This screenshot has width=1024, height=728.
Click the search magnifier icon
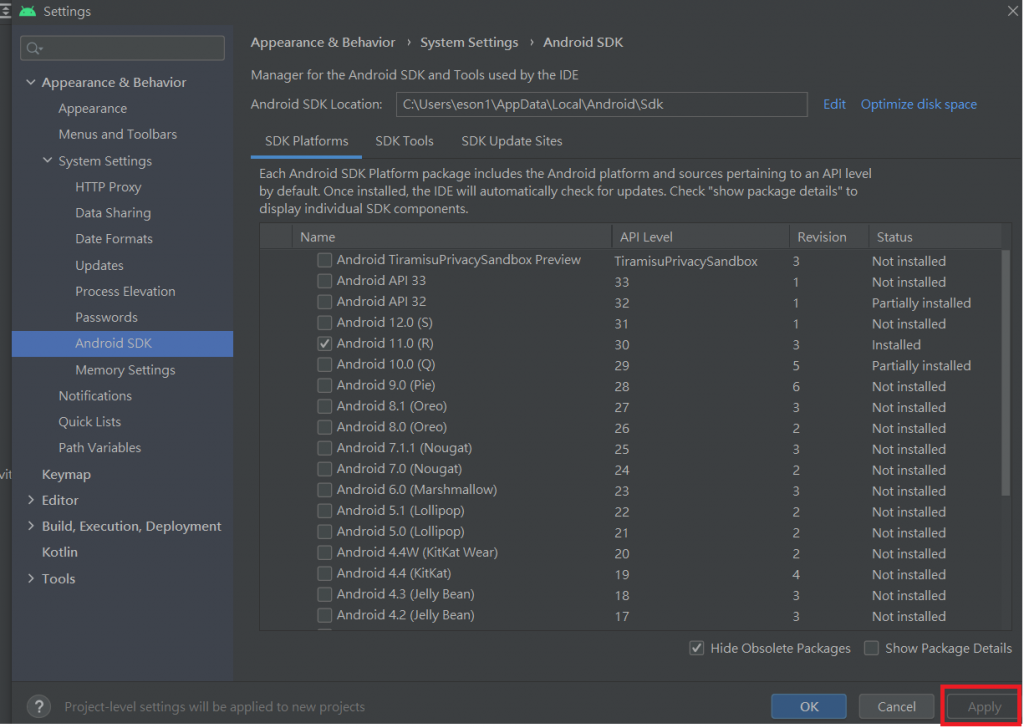pos(34,48)
